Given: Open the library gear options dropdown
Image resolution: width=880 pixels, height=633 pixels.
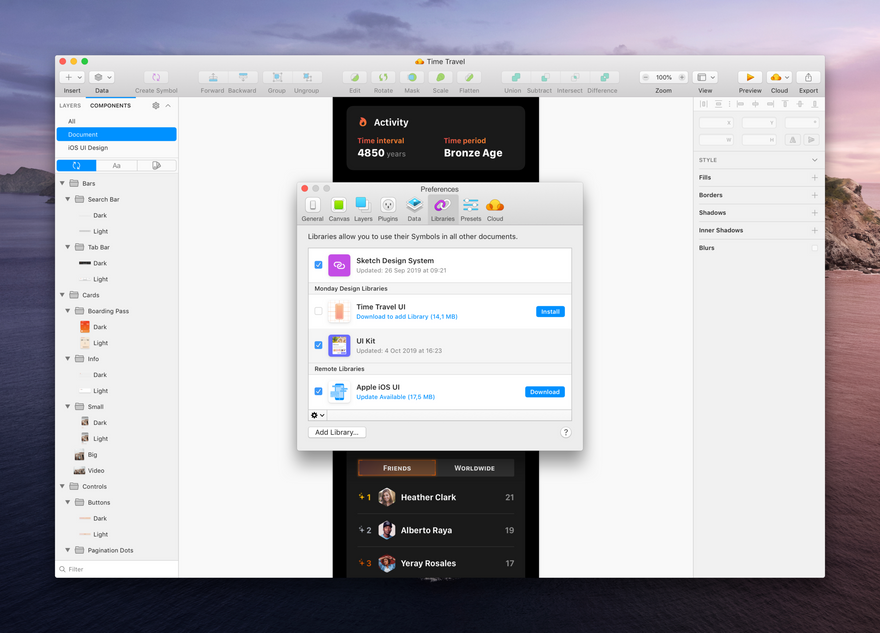Looking at the screenshot, I should click(318, 415).
